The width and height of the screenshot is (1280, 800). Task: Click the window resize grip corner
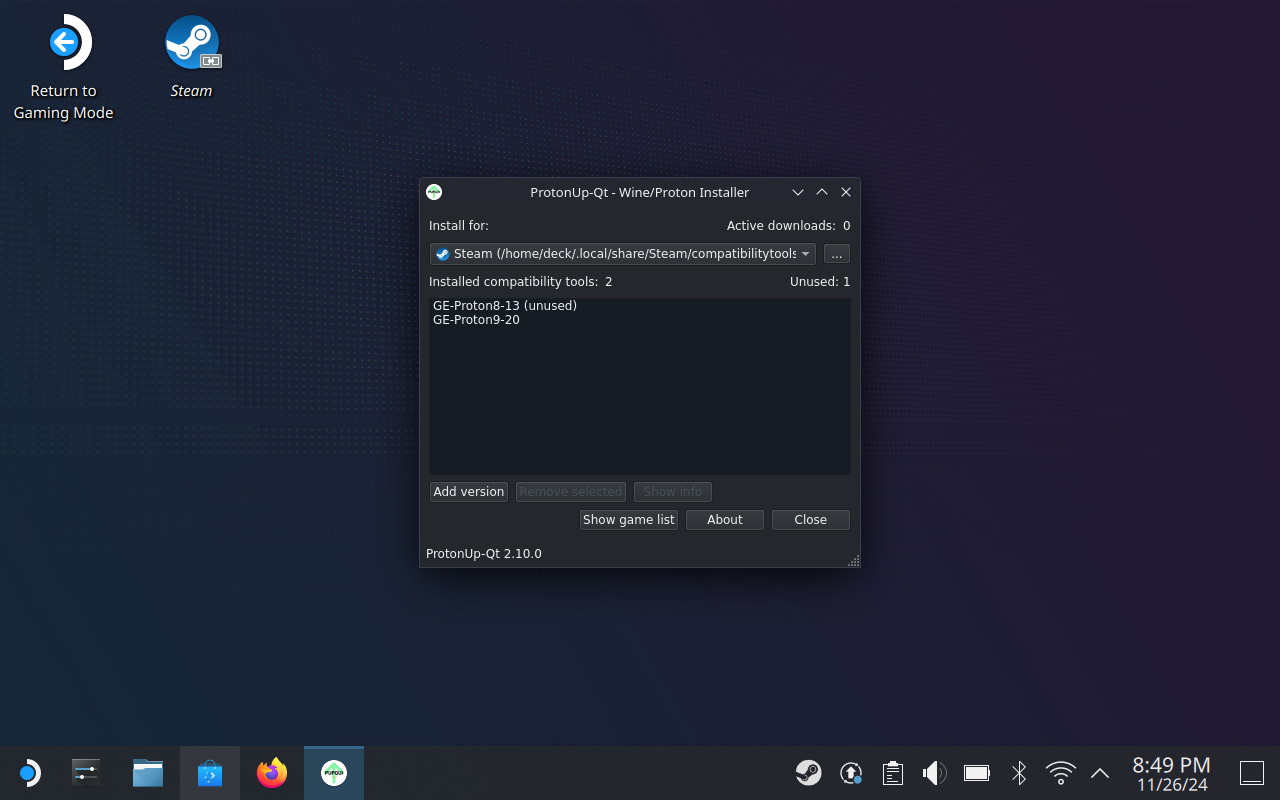pyautogui.click(x=853, y=561)
